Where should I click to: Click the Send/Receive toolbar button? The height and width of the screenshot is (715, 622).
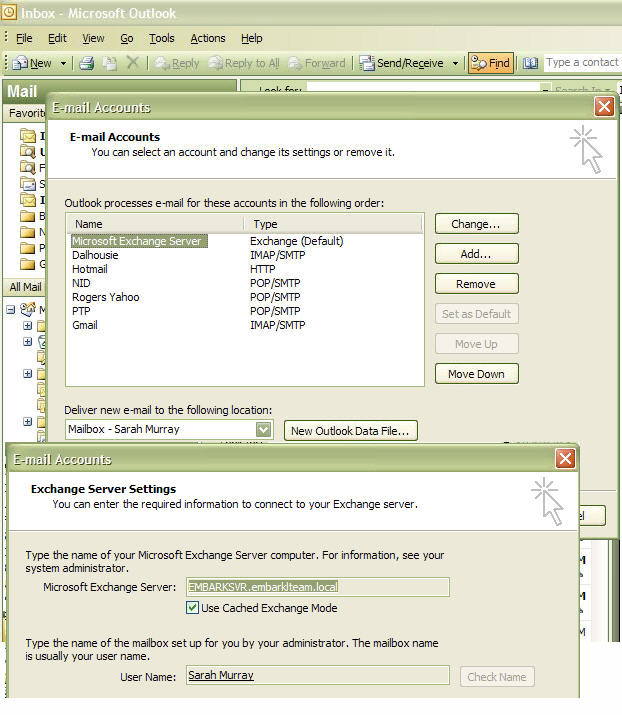pyautogui.click(x=401, y=63)
